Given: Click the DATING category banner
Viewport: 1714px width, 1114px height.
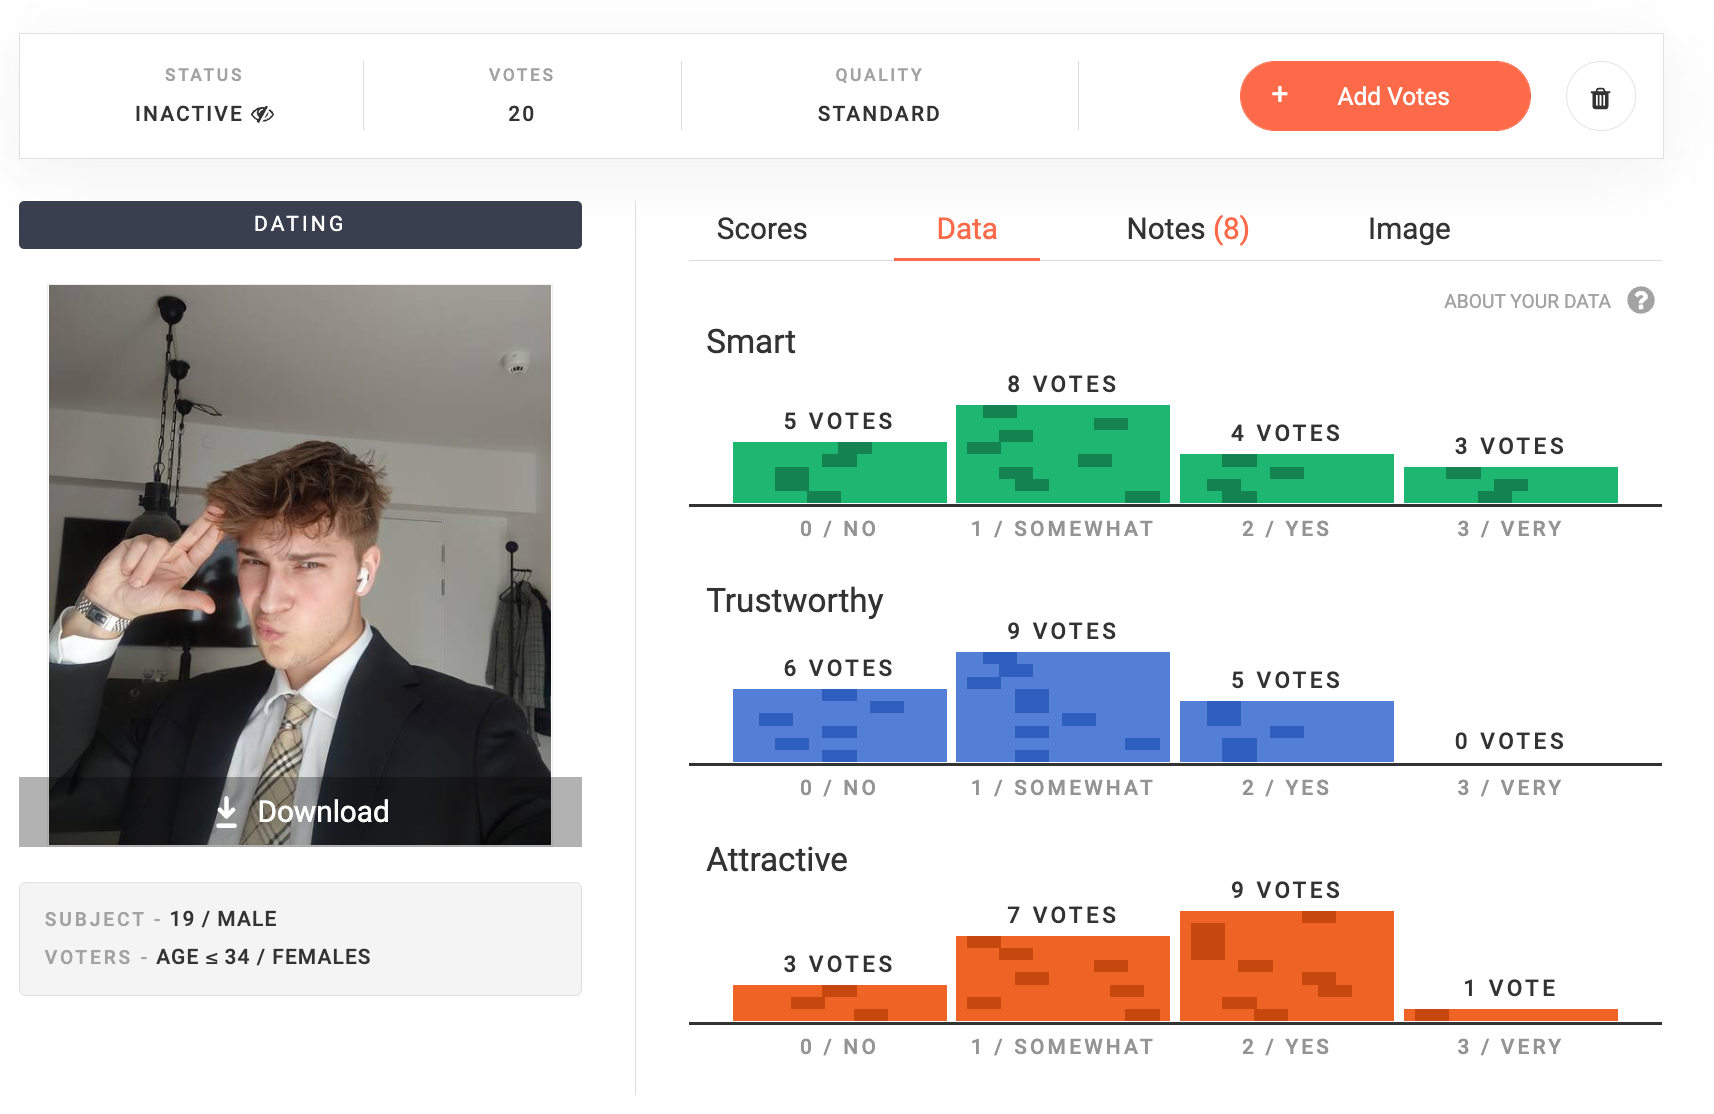Looking at the screenshot, I should click(x=300, y=225).
